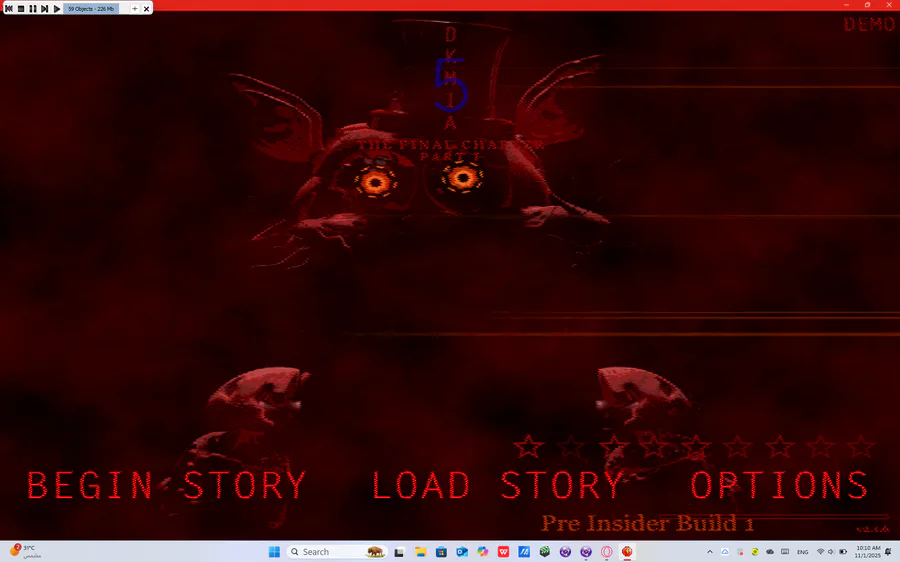This screenshot has height=562, width=900.
Task: Open the weather widget showing 31°C
Action: 25,552
